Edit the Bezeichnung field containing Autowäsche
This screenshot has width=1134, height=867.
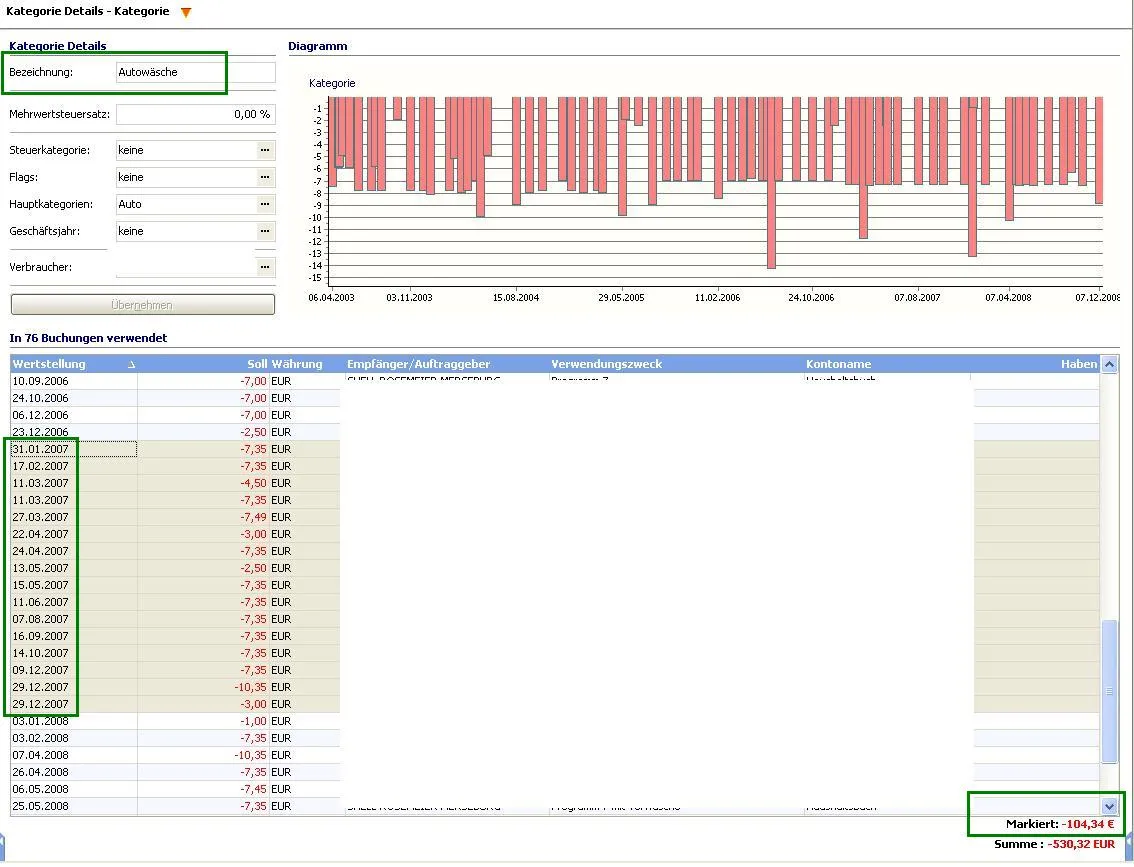195,72
